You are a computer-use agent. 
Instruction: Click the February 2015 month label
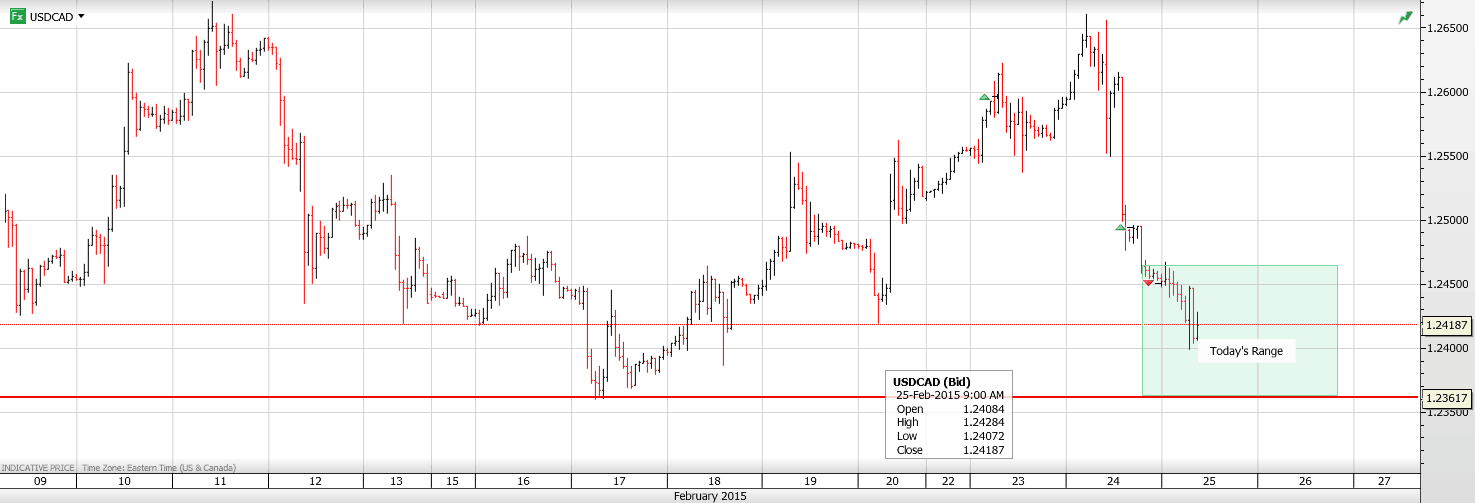pyautogui.click(x=709, y=496)
